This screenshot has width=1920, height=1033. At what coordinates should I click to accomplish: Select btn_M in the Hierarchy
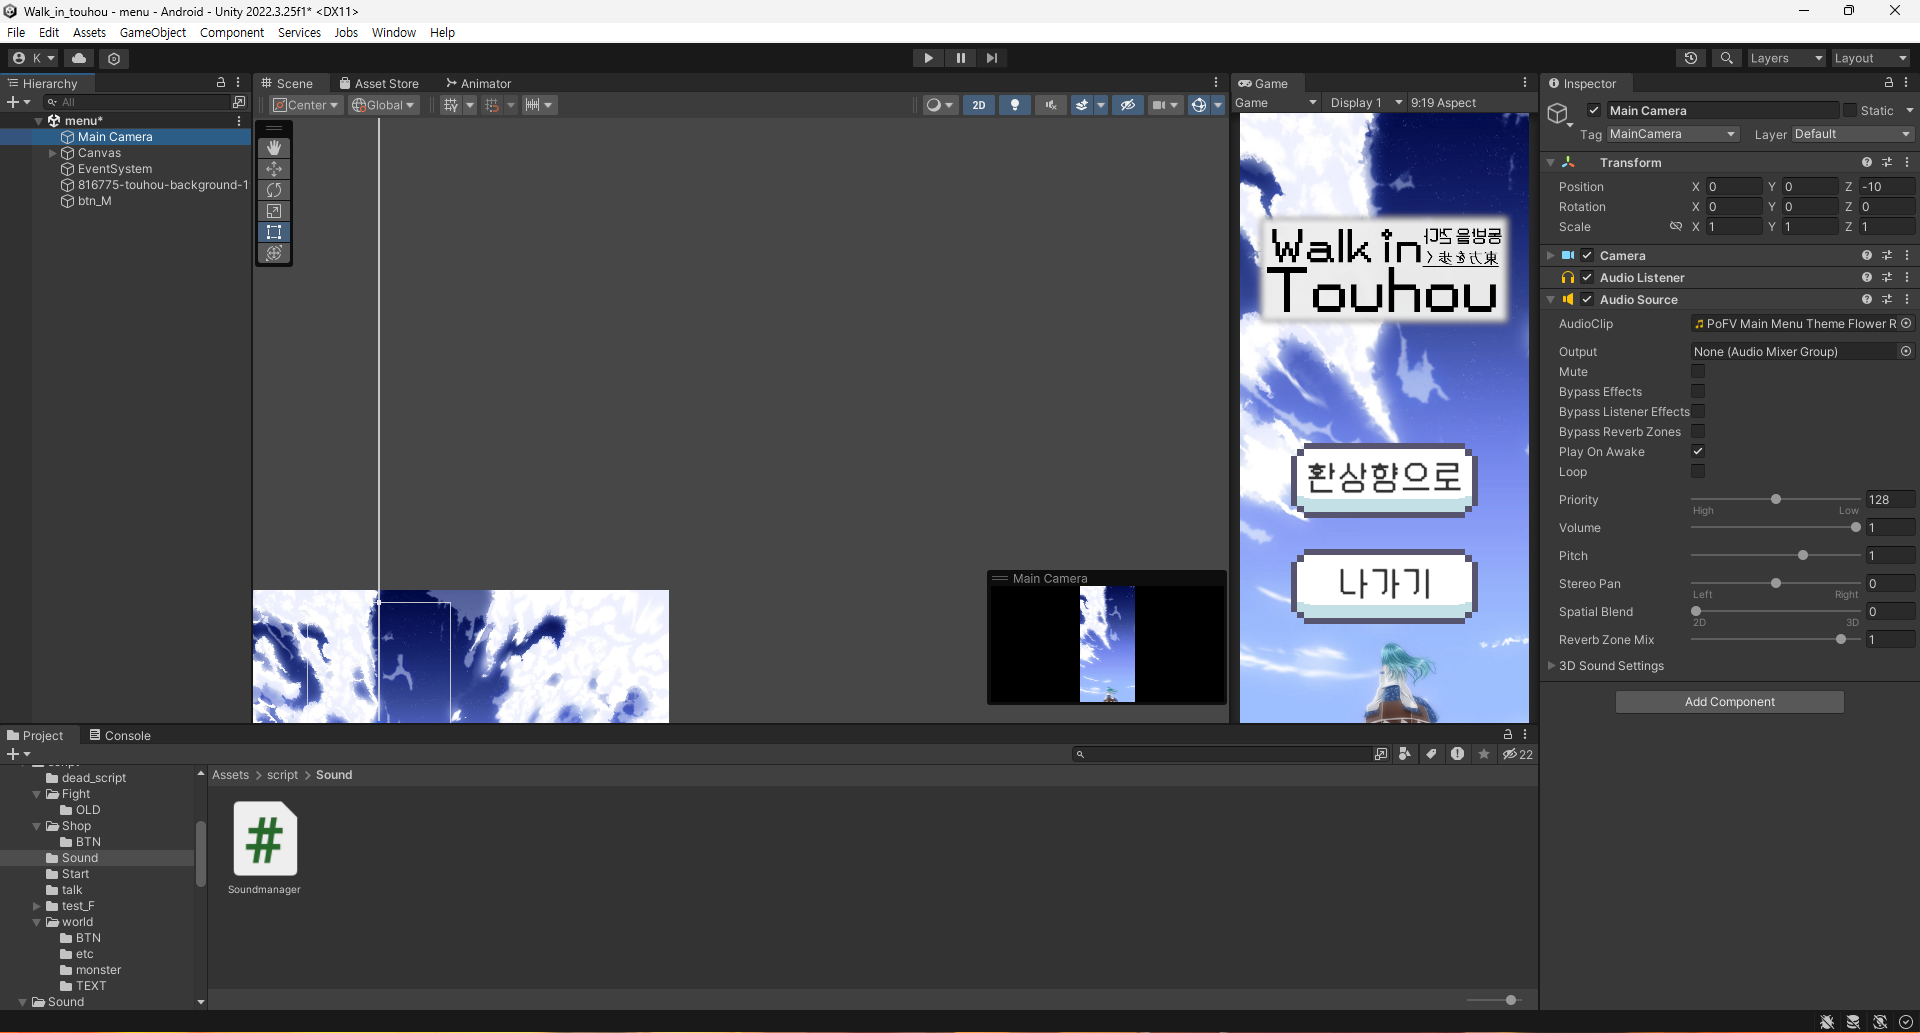[94, 201]
